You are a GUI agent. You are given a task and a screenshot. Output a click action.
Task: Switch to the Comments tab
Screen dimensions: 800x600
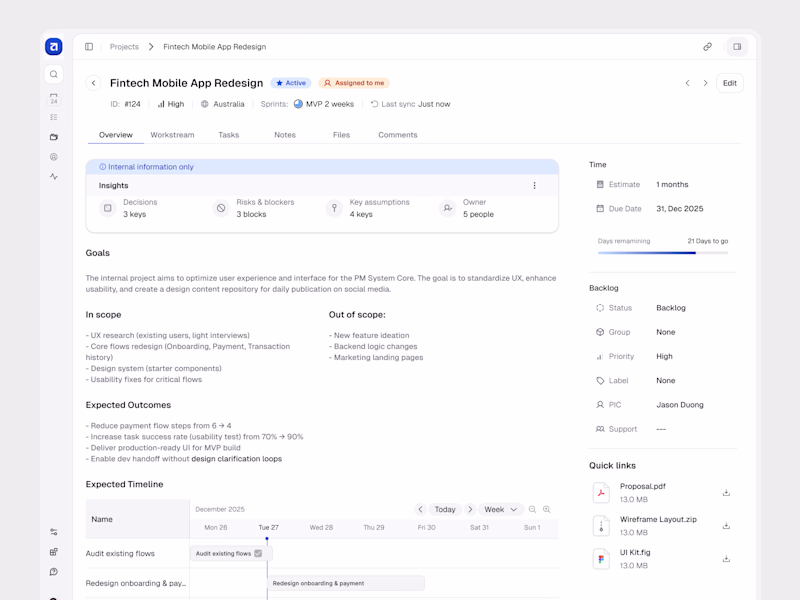click(397, 135)
